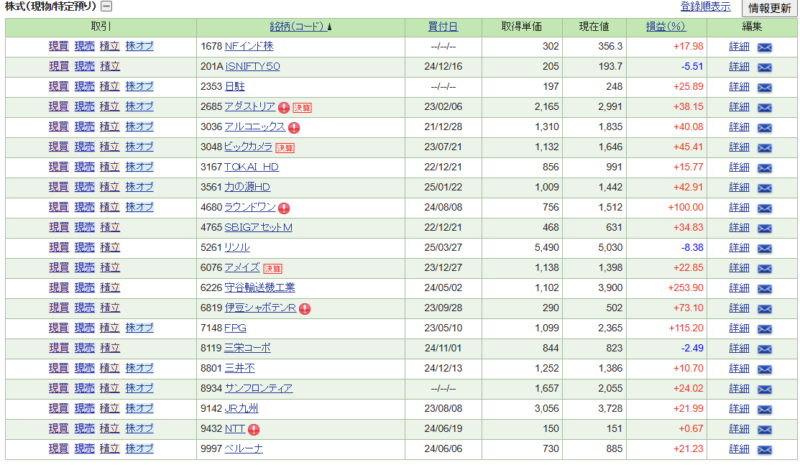Image resolution: width=800 pixels, height=465 pixels.
Task: Click red alert icon next to ラウンドワン
Action: point(284,208)
